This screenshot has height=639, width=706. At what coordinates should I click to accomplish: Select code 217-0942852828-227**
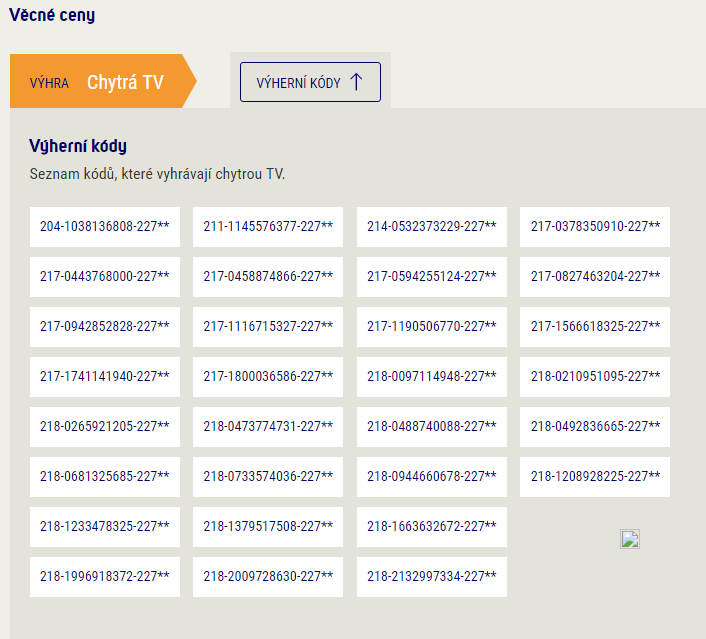(x=105, y=327)
